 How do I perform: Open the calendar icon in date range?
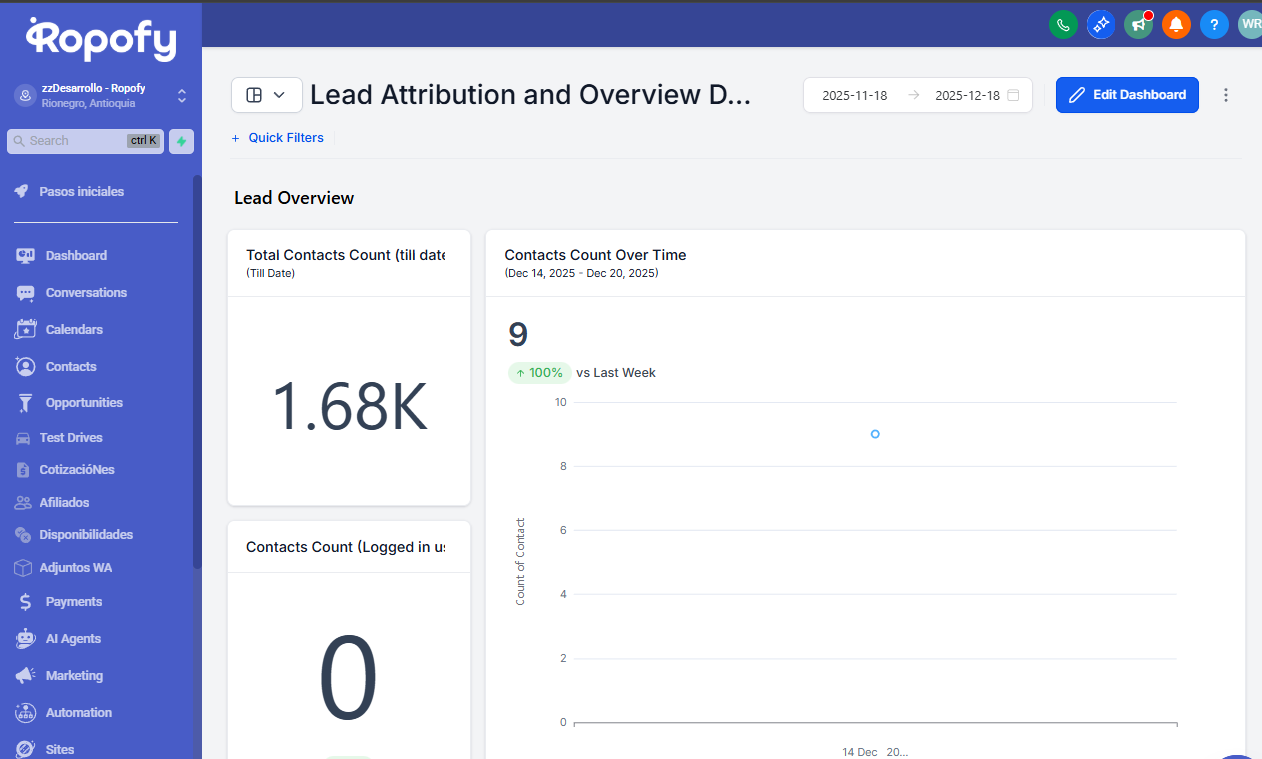coord(1013,96)
